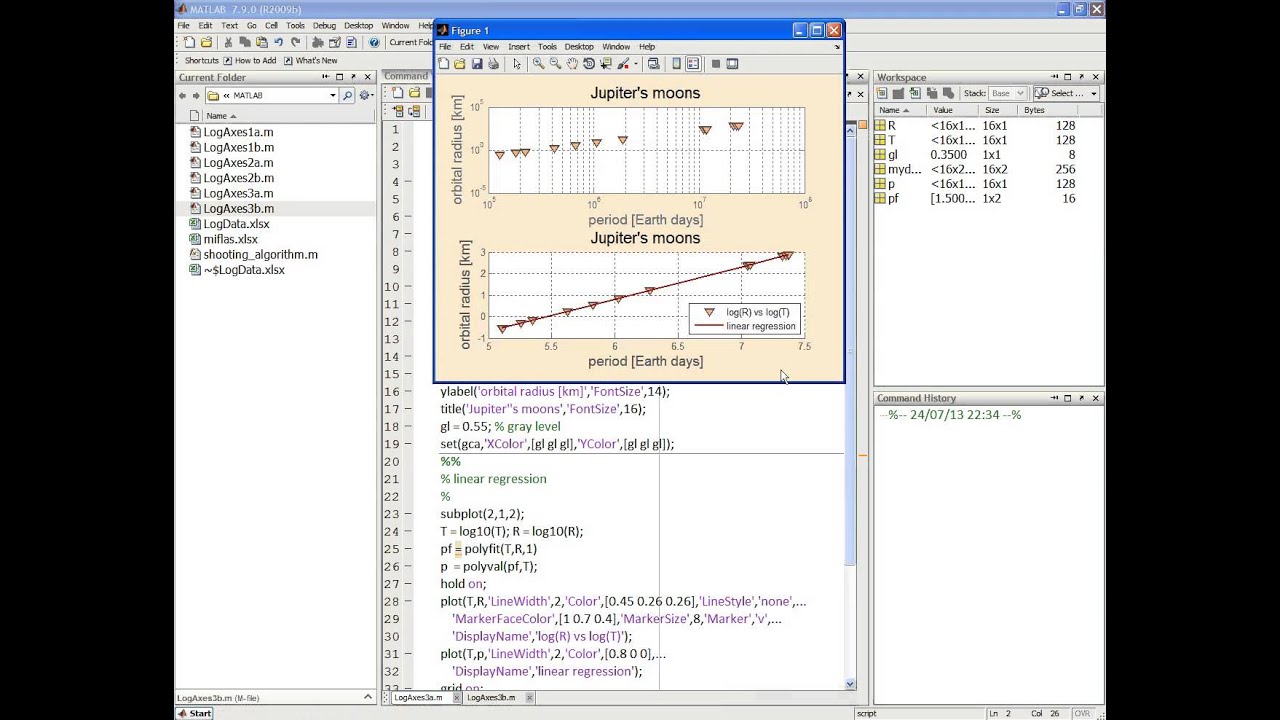
Task: Click the What's New shortcut link
Action: (310, 60)
